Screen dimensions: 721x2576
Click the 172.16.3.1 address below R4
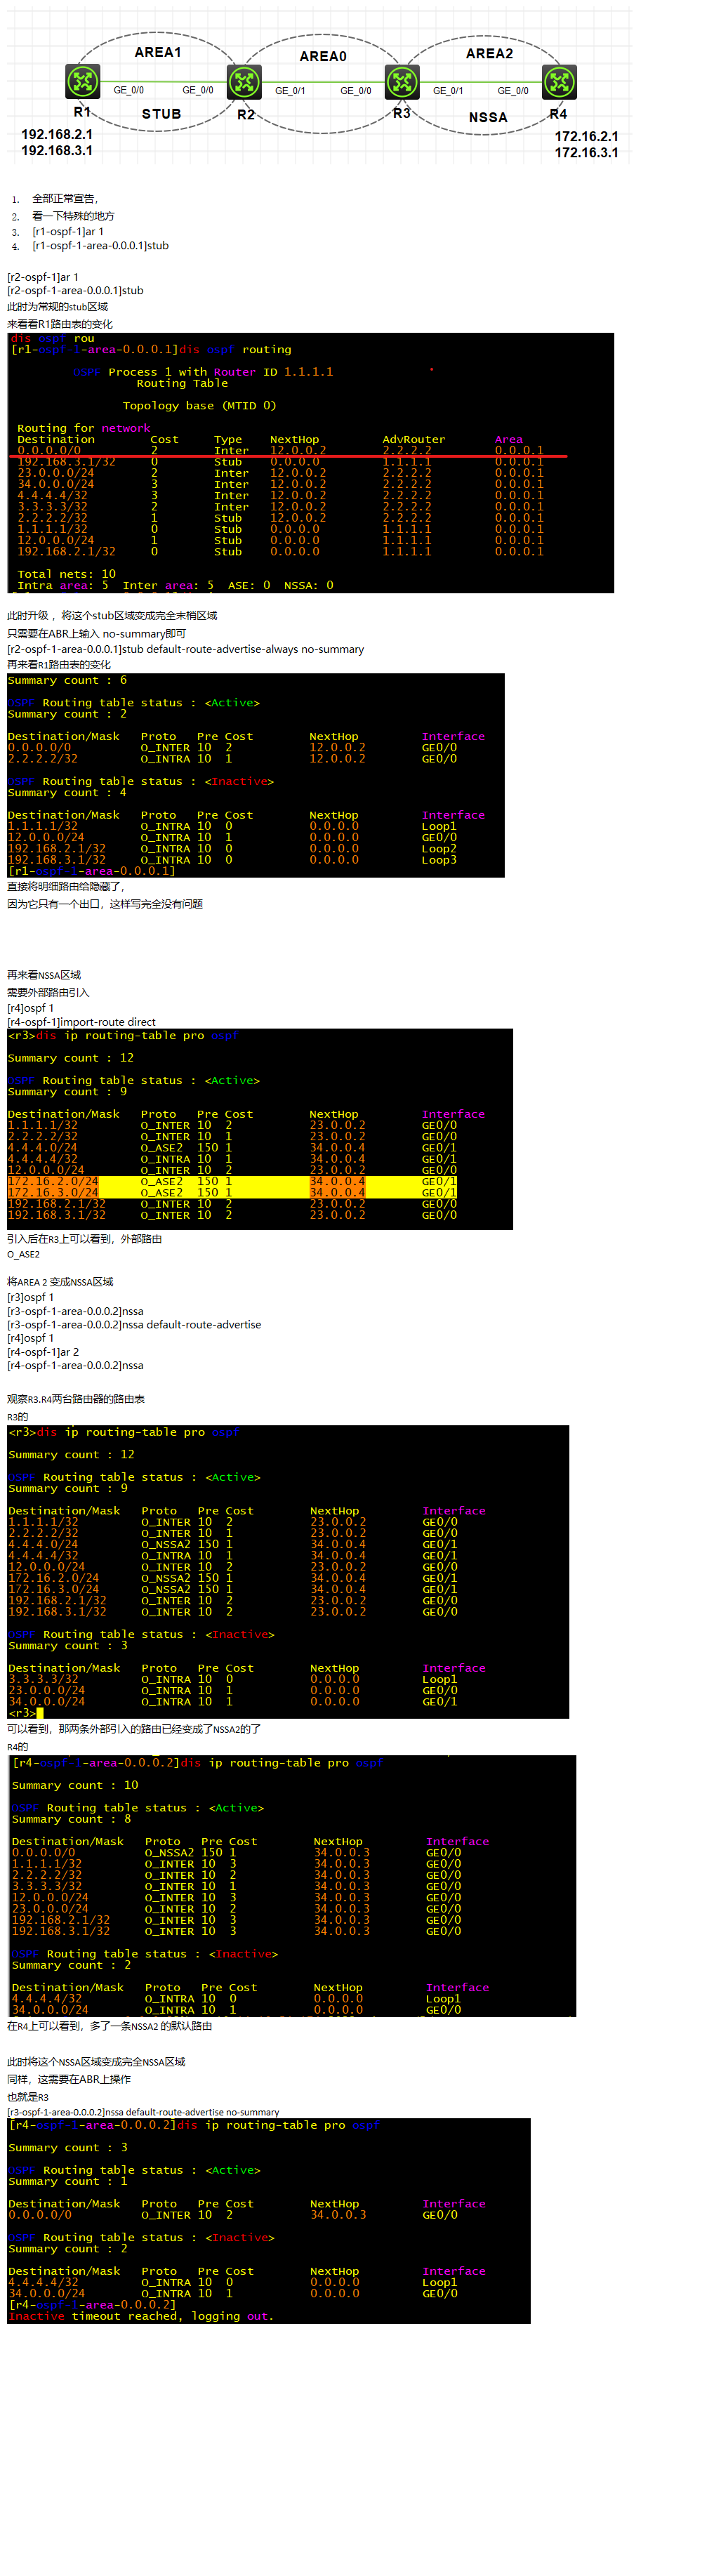[x=587, y=153]
